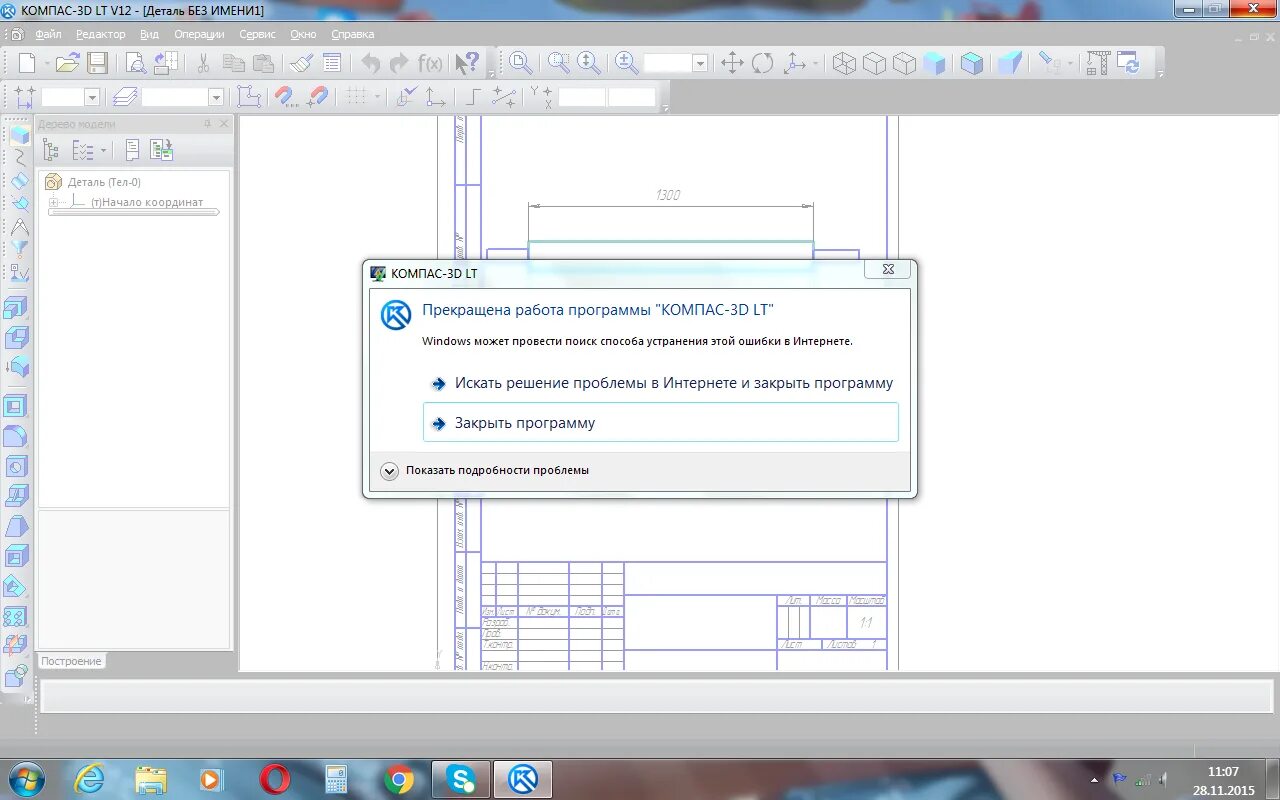Select Деталь (Тел-0) in the model tree
The width and height of the screenshot is (1280, 800).
pos(104,182)
